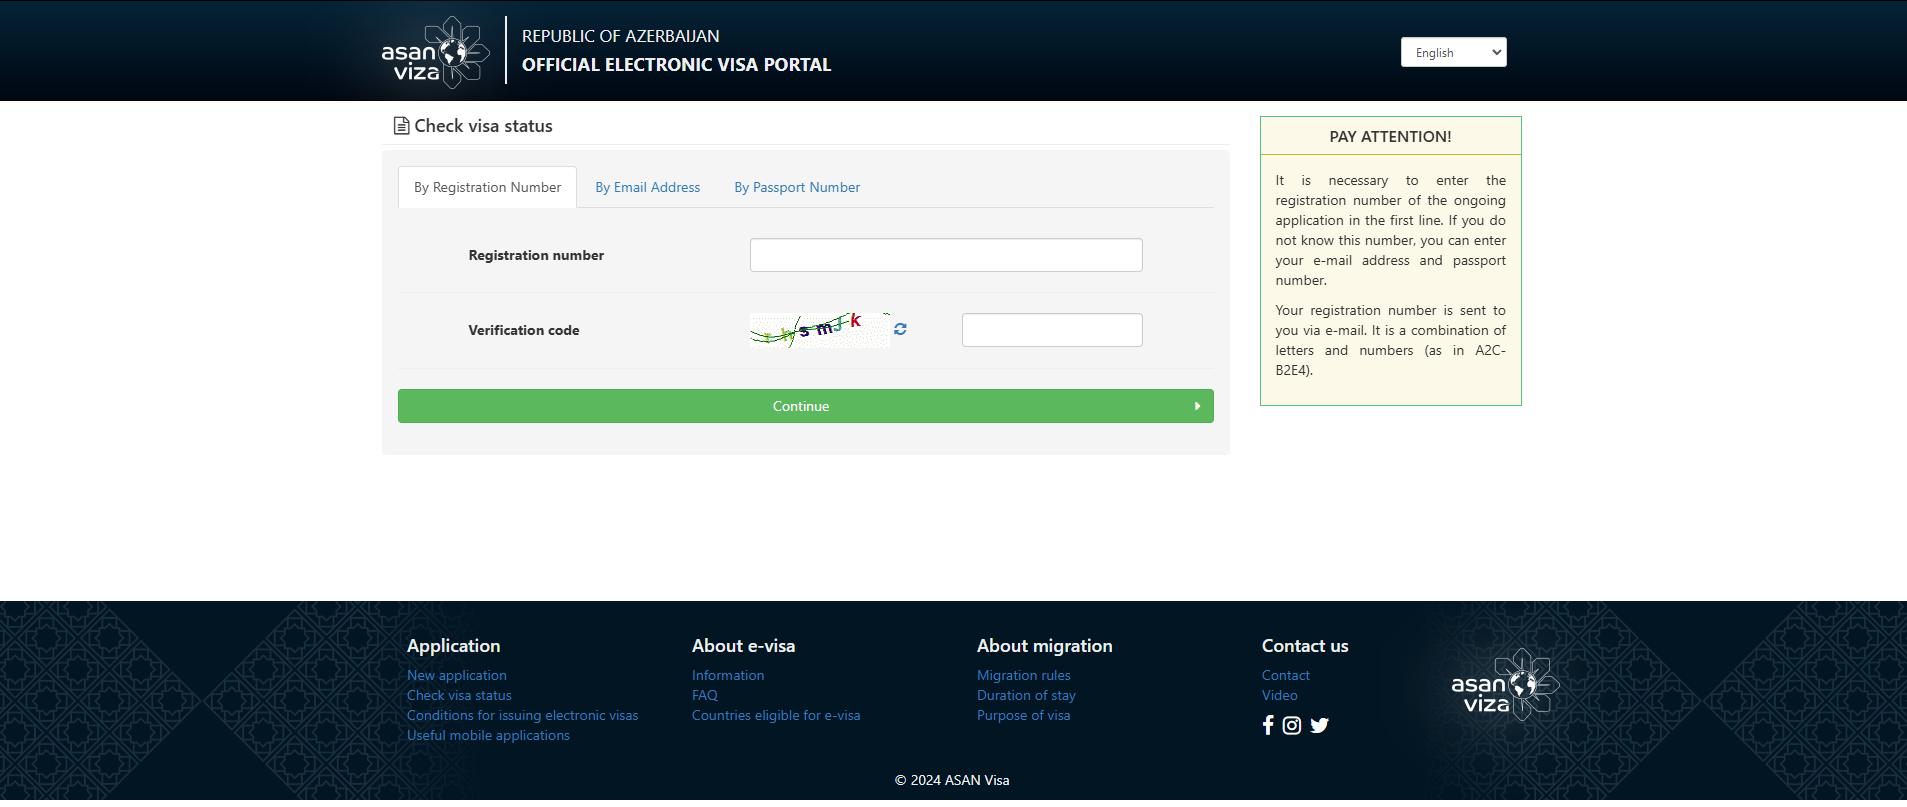Open the Migration rules link
Viewport: 1907px width, 807px height.
pyautogui.click(x=1023, y=675)
